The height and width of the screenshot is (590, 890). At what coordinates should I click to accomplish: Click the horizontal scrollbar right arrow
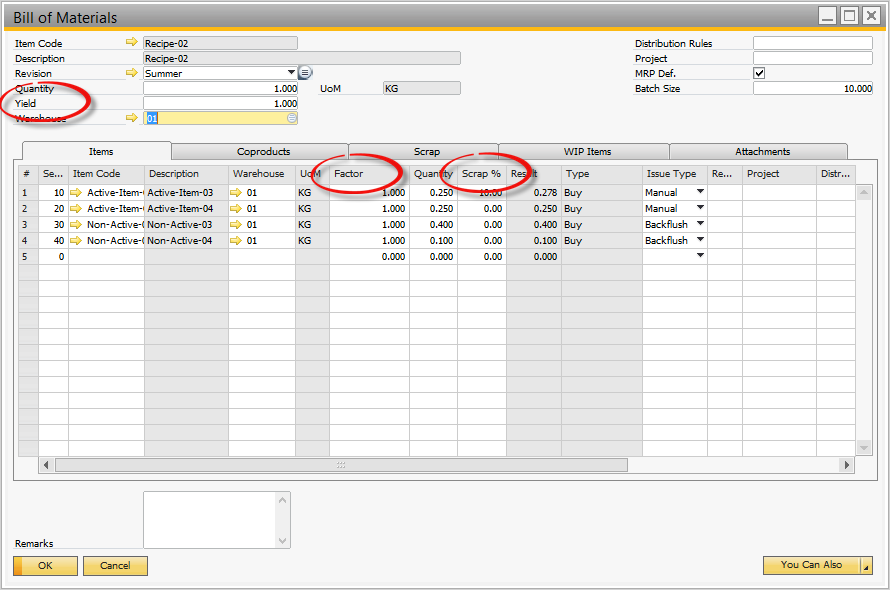tap(847, 465)
